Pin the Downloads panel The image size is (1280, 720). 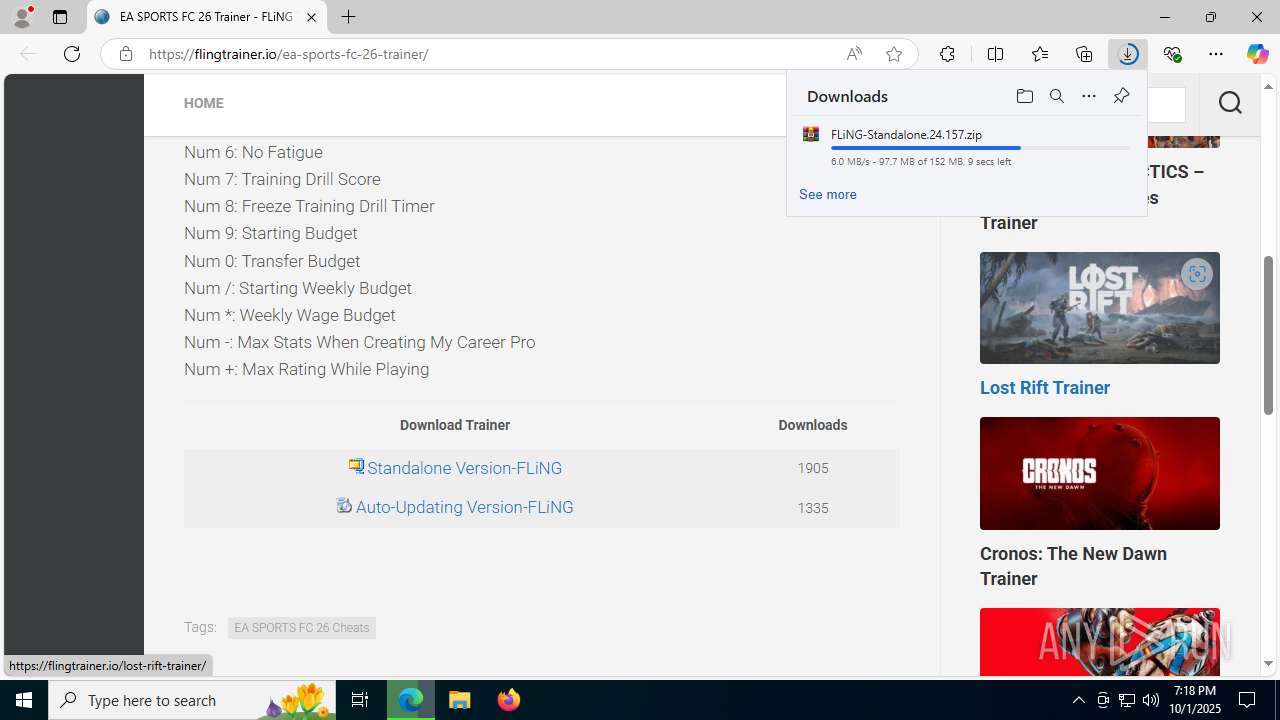(x=1121, y=96)
